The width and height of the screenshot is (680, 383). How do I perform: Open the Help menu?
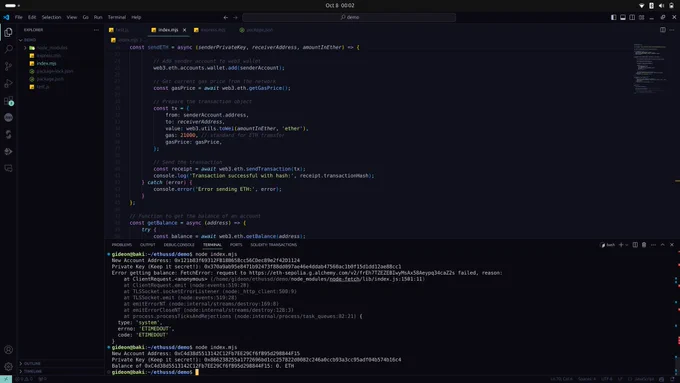[136, 17]
